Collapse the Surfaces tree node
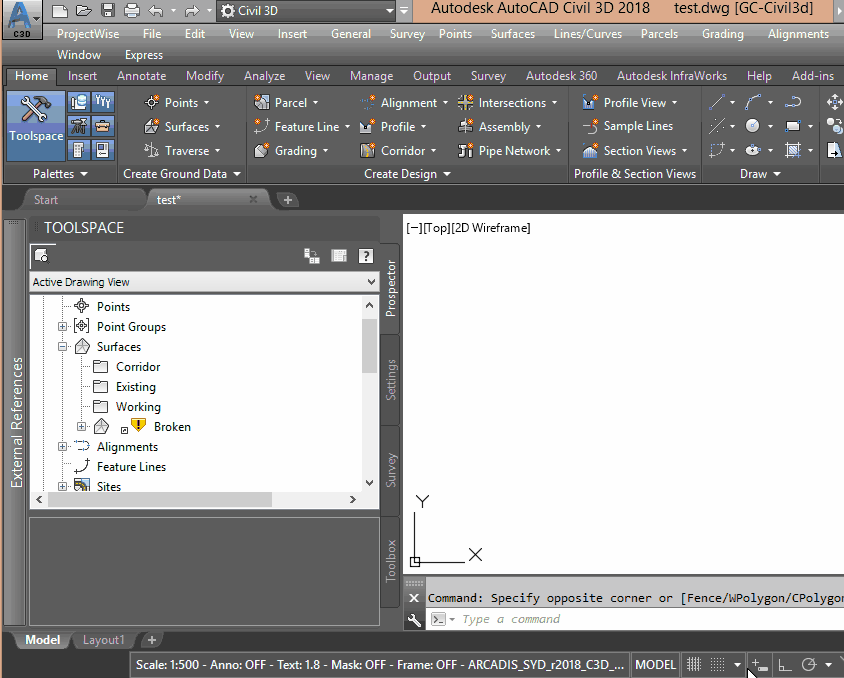The height and width of the screenshot is (678, 844). pyautogui.click(x=62, y=347)
